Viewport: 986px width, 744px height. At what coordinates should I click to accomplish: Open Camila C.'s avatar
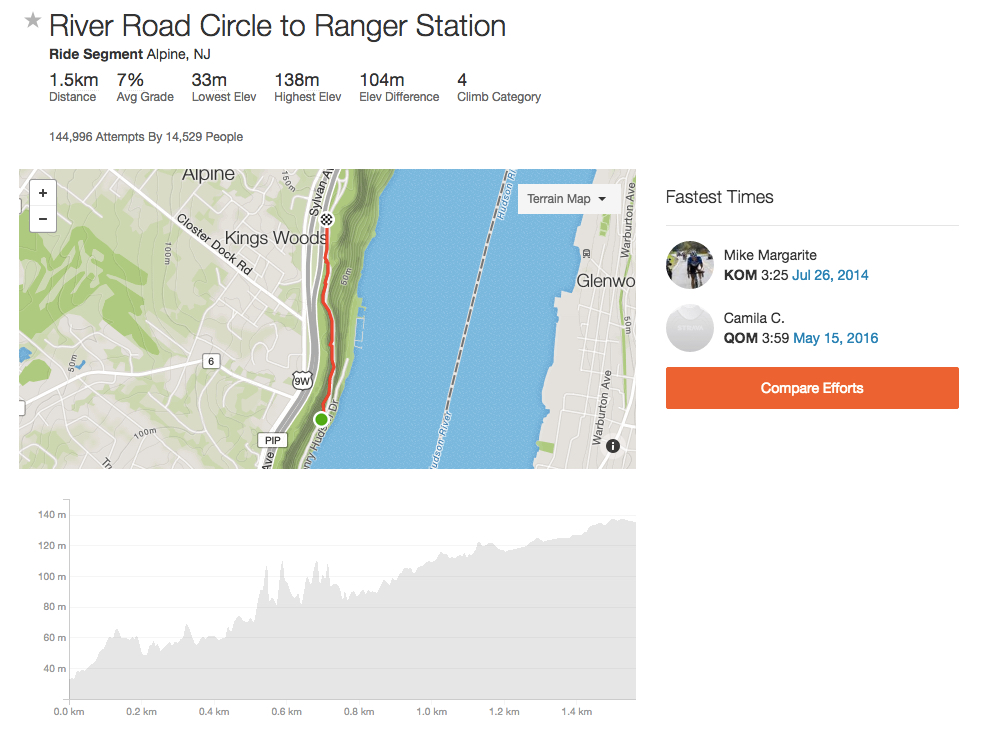pos(690,328)
